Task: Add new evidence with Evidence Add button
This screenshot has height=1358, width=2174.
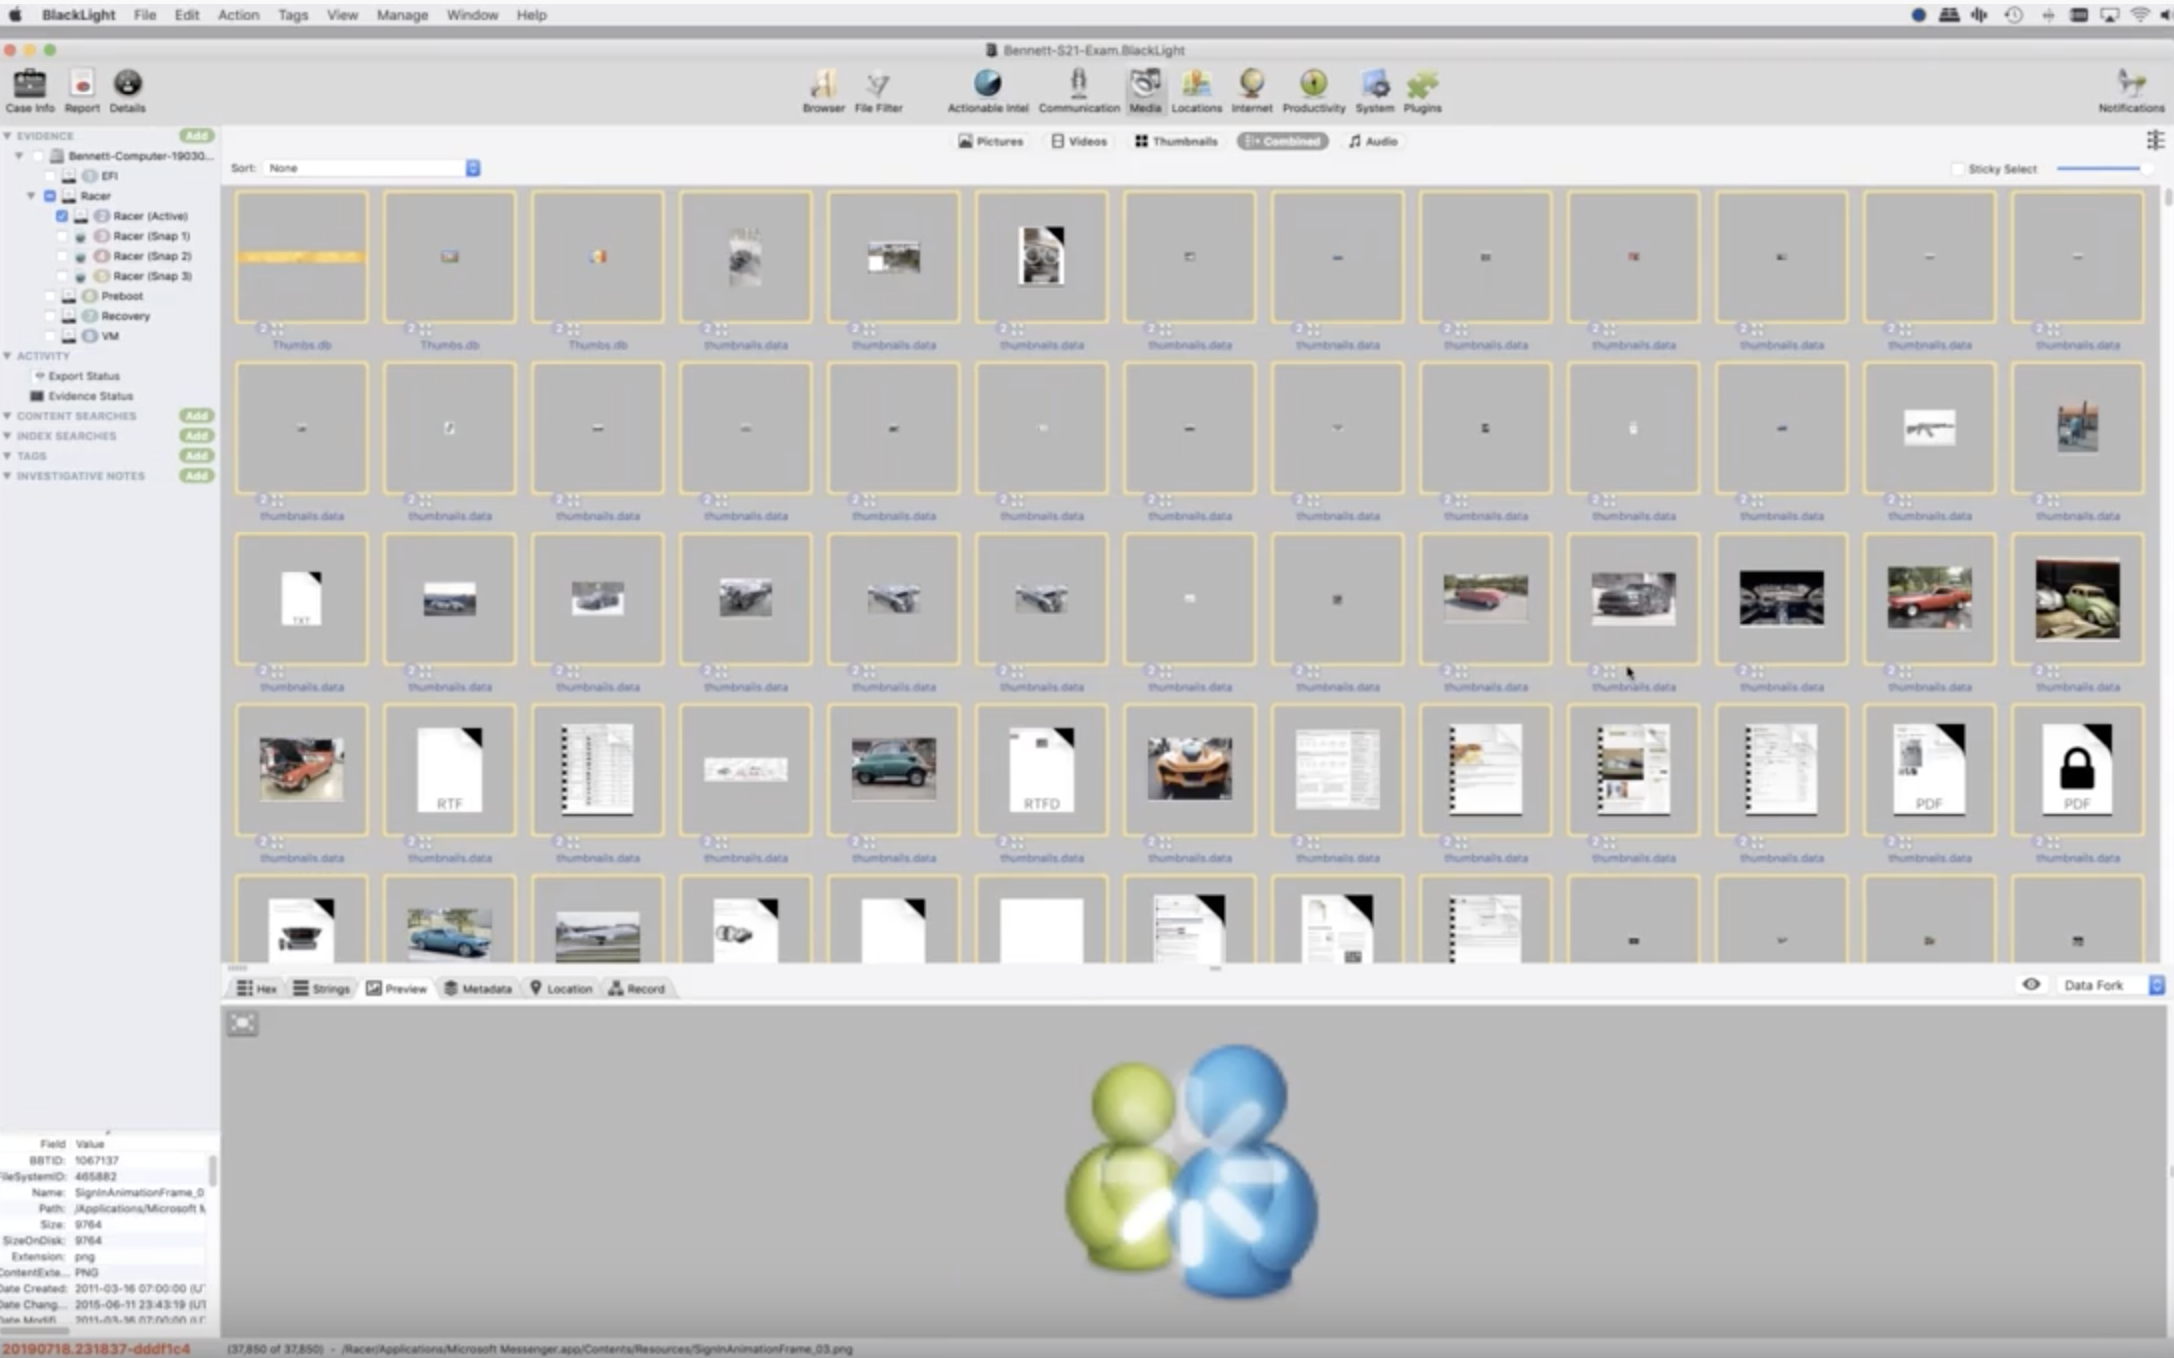Action: point(196,136)
